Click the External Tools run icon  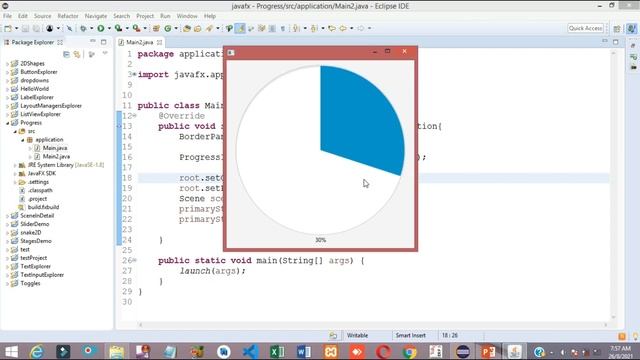136,29
